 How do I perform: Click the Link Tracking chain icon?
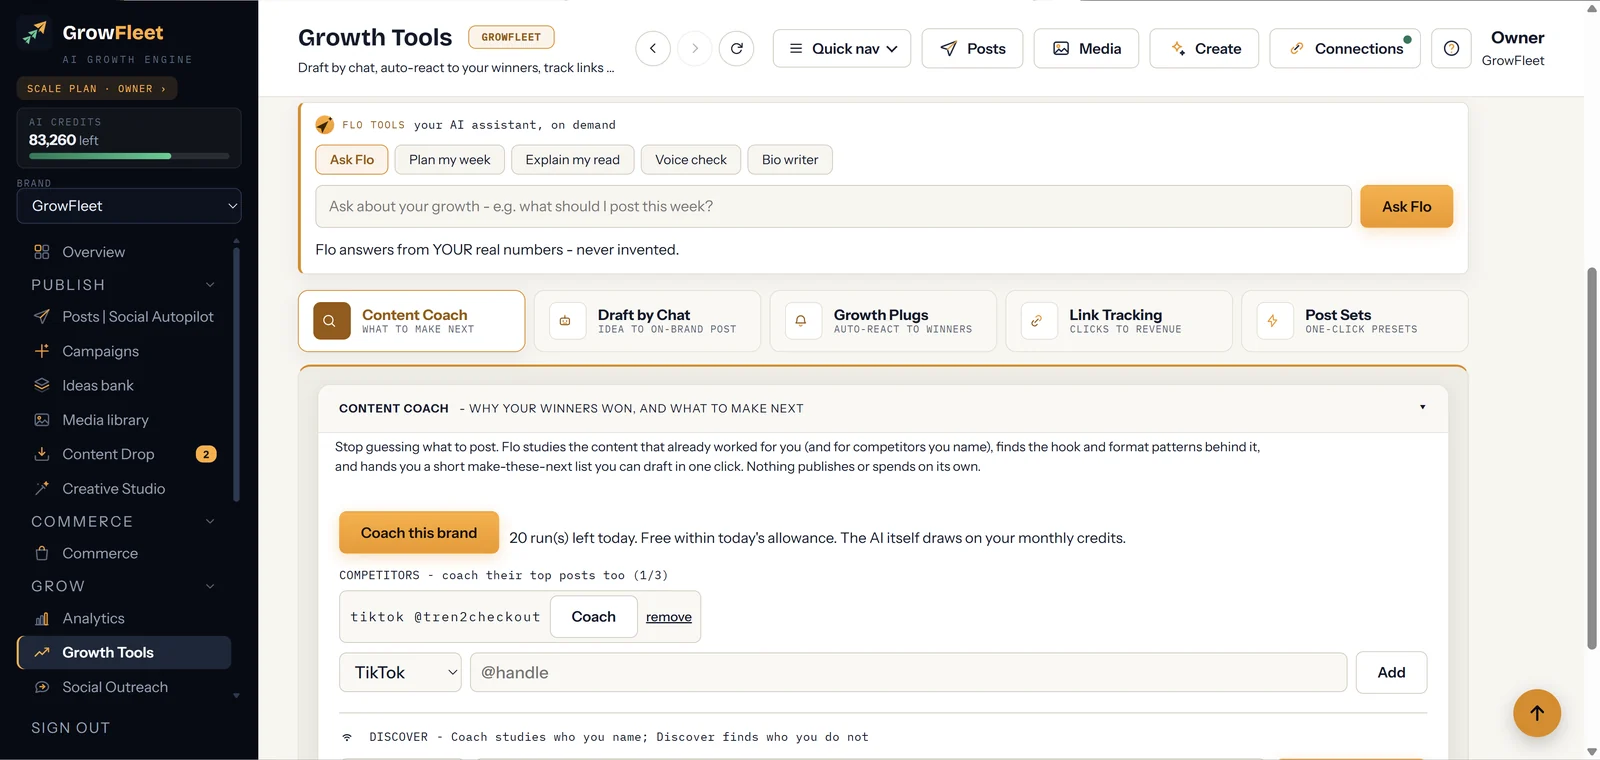point(1039,321)
